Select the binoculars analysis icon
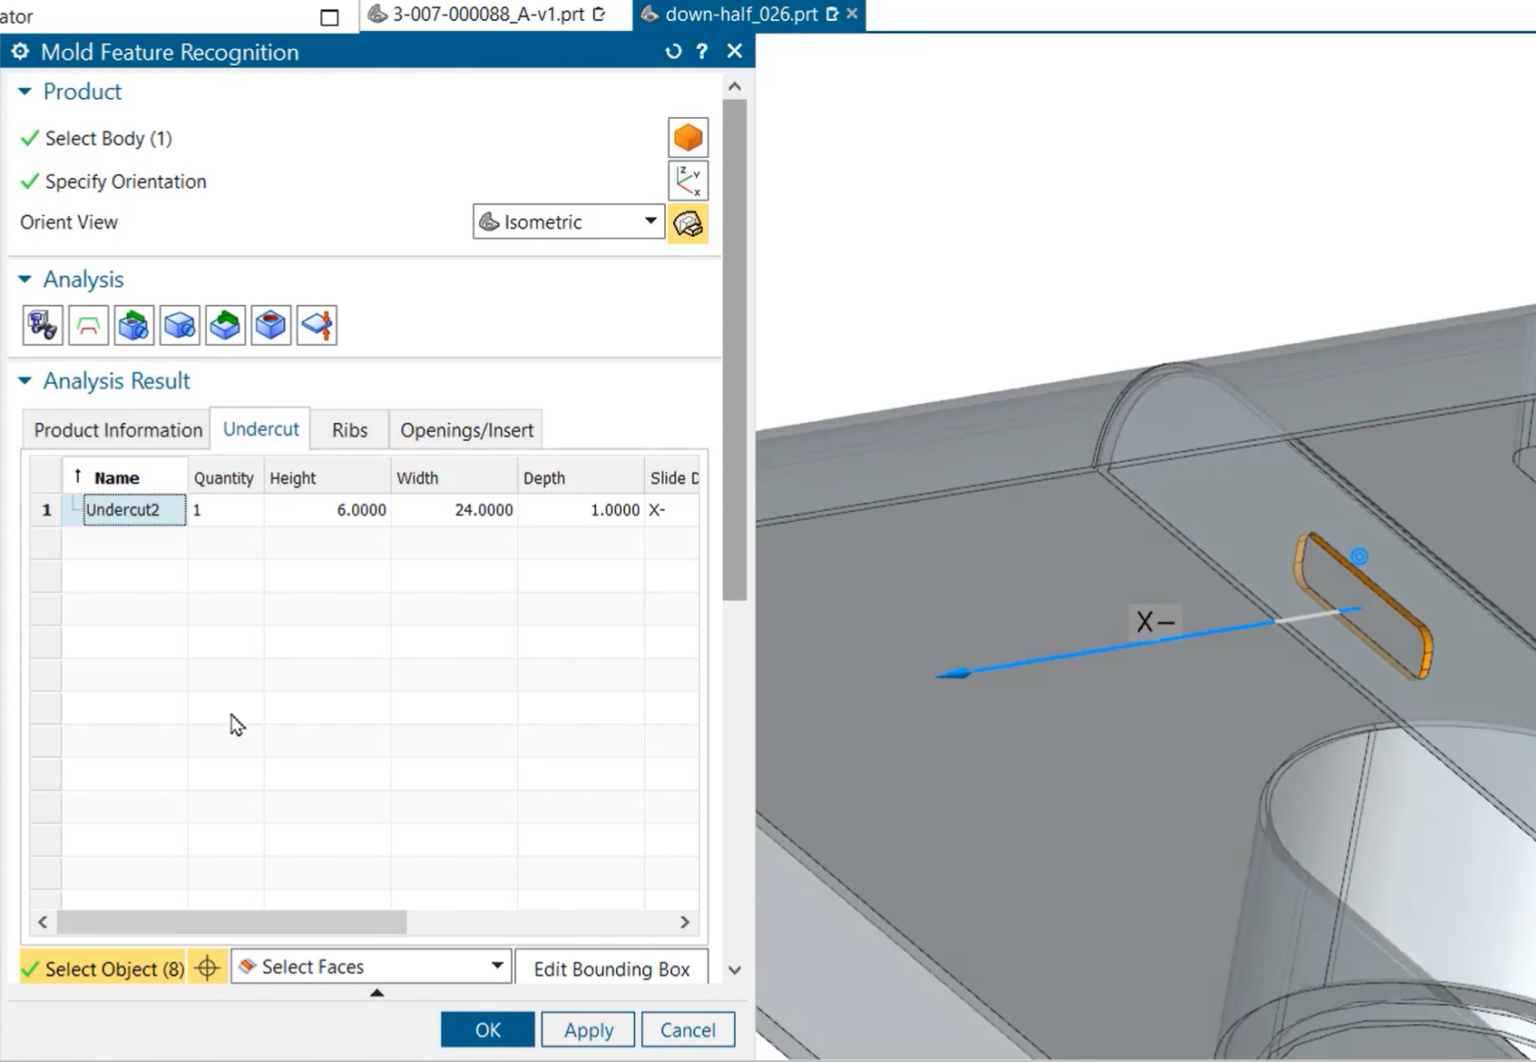Viewport: 1536px width, 1062px height. pyautogui.click(x=42, y=324)
